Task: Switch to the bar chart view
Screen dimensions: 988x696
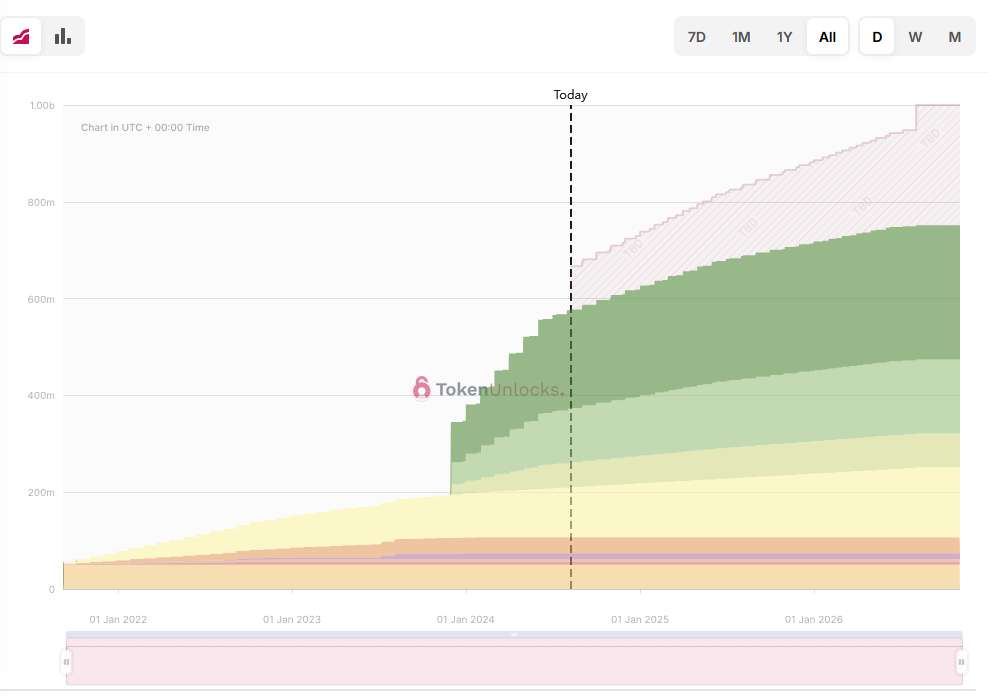Action: point(63,37)
